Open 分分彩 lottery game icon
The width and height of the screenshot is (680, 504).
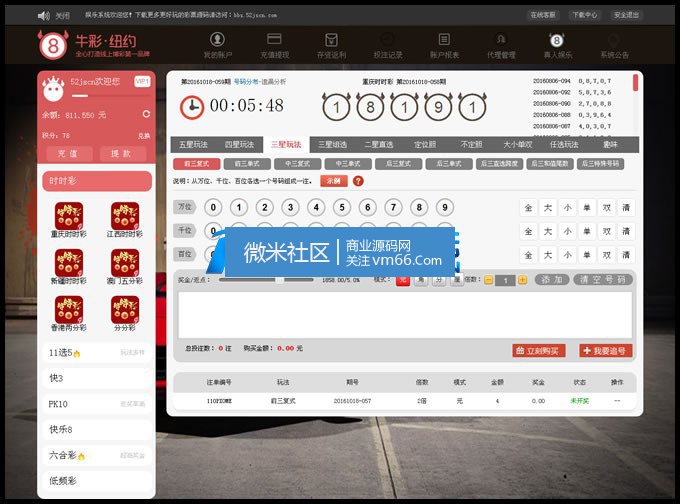[125, 310]
